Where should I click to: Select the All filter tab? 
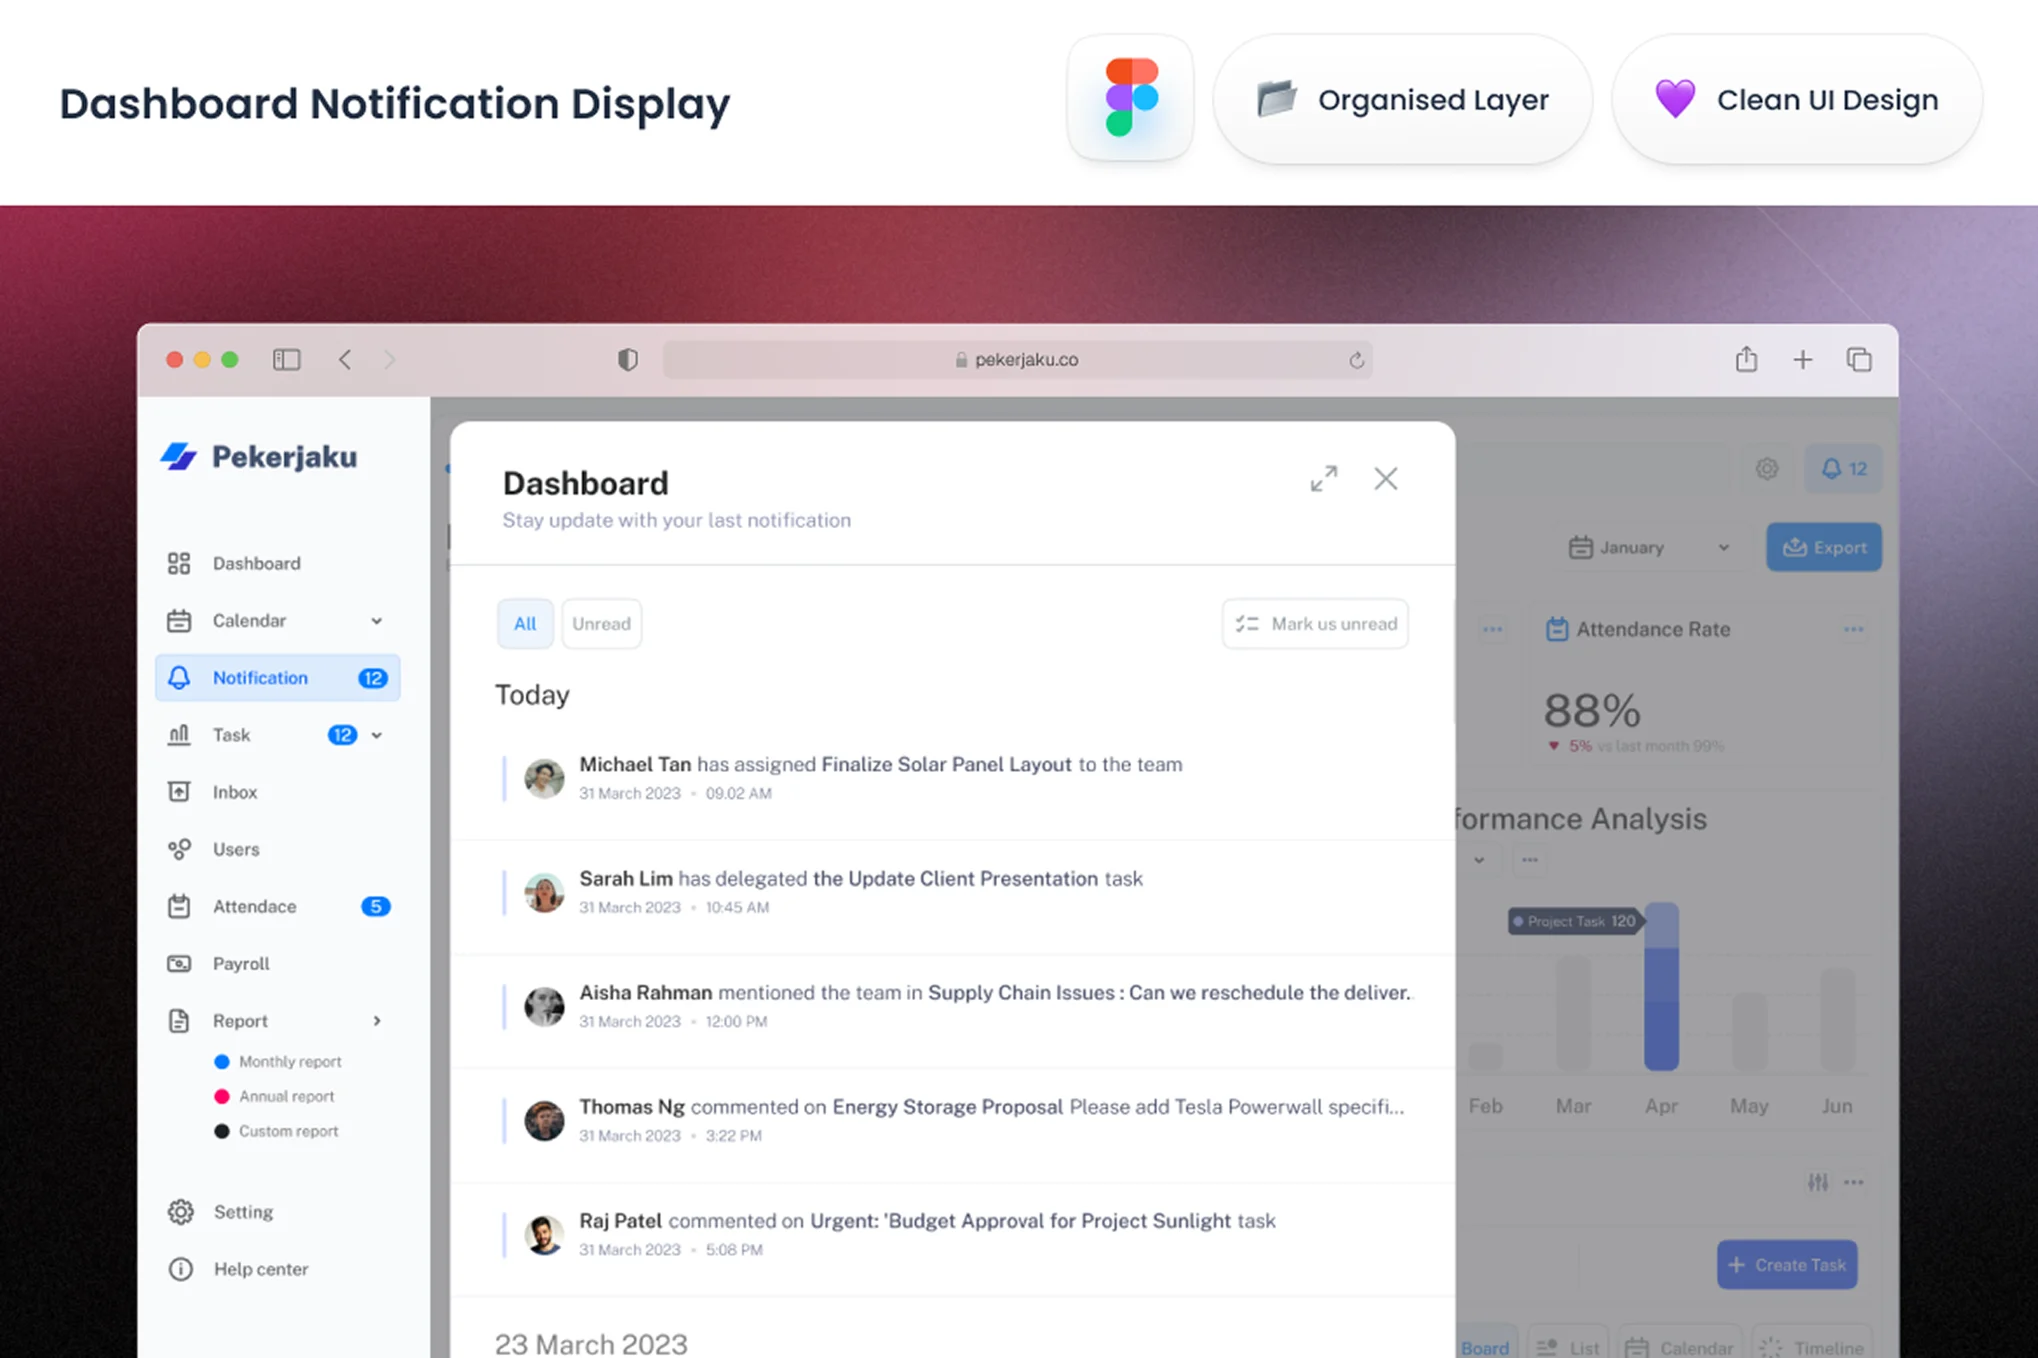click(x=525, y=623)
